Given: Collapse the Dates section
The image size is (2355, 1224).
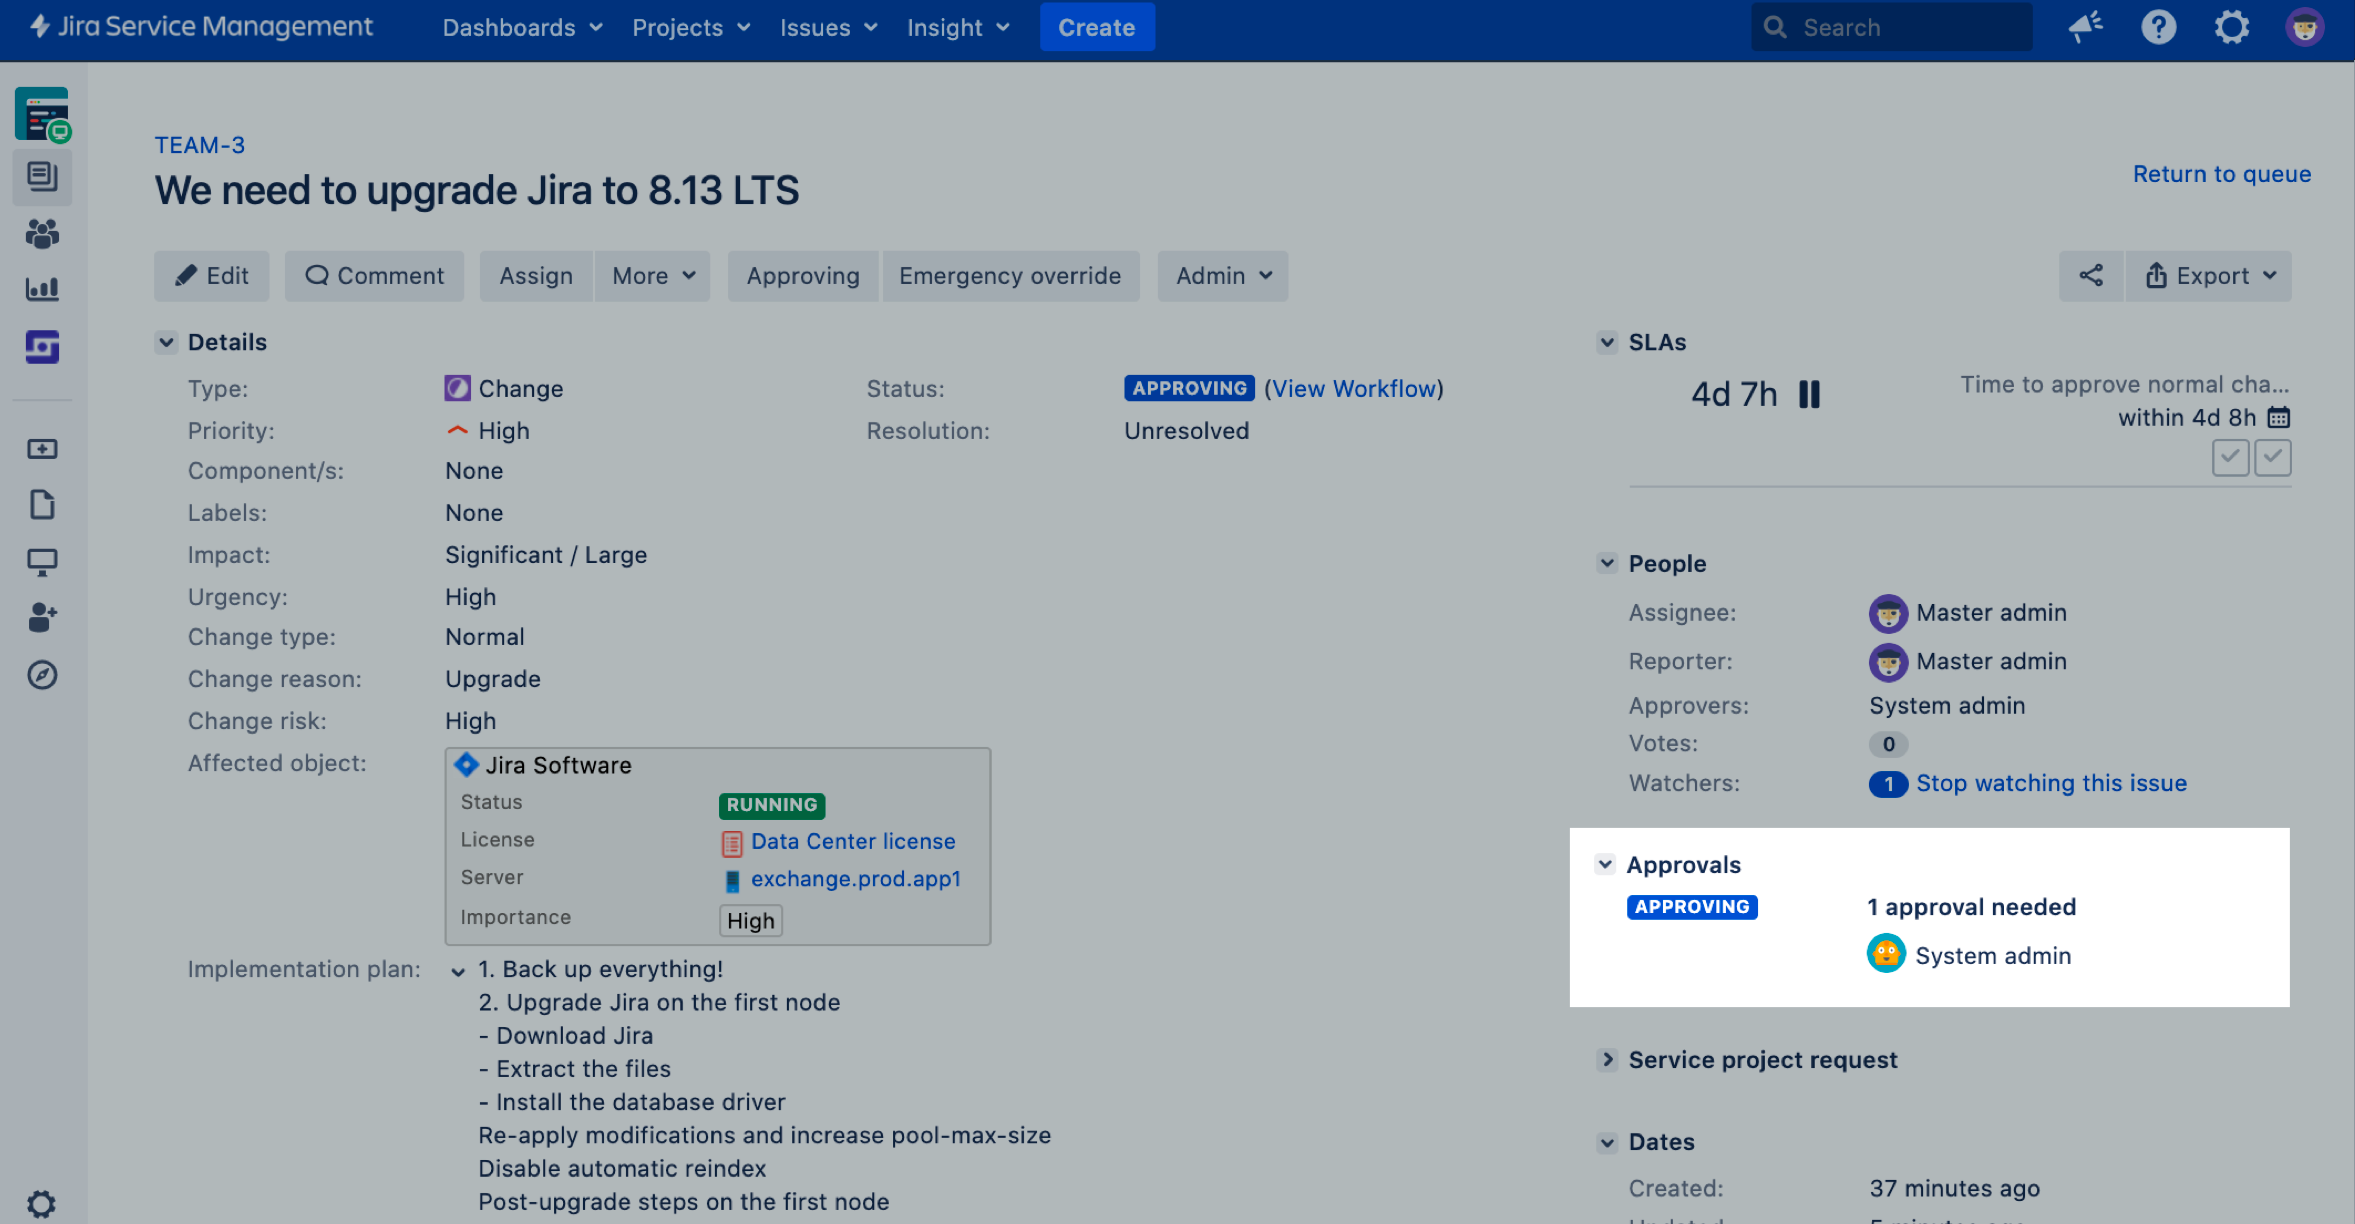Looking at the screenshot, I should pyautogui.click(x=1607, y=1142).
